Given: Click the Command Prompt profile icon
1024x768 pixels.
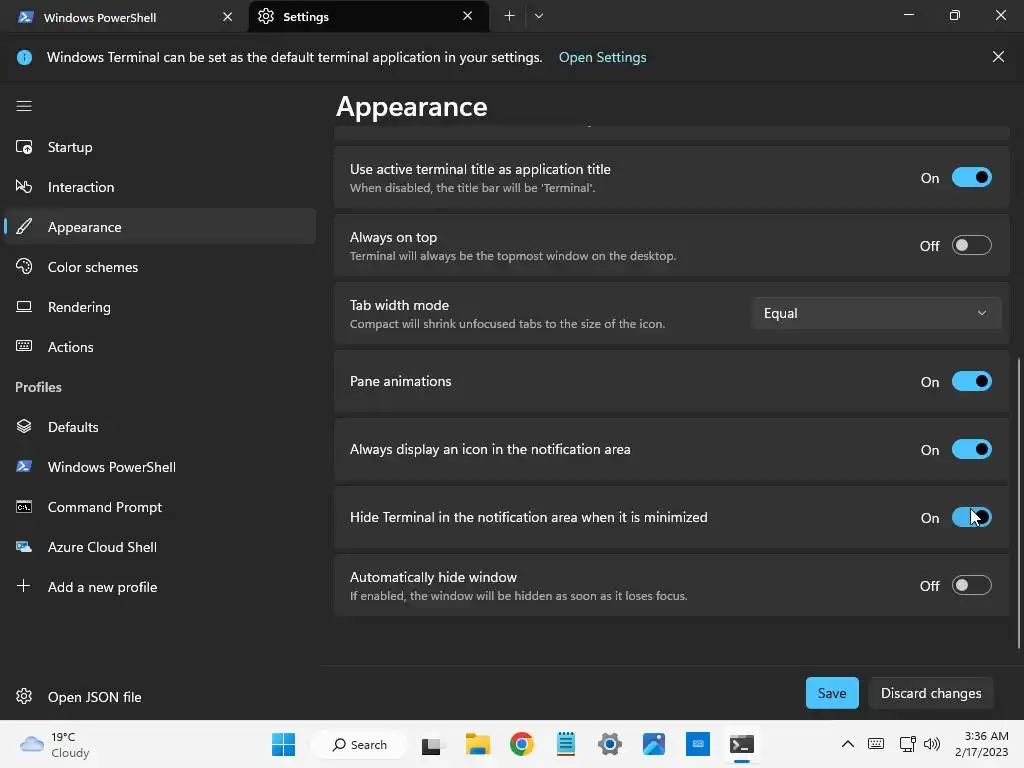Looking at the screenshot, I should 24,507.
